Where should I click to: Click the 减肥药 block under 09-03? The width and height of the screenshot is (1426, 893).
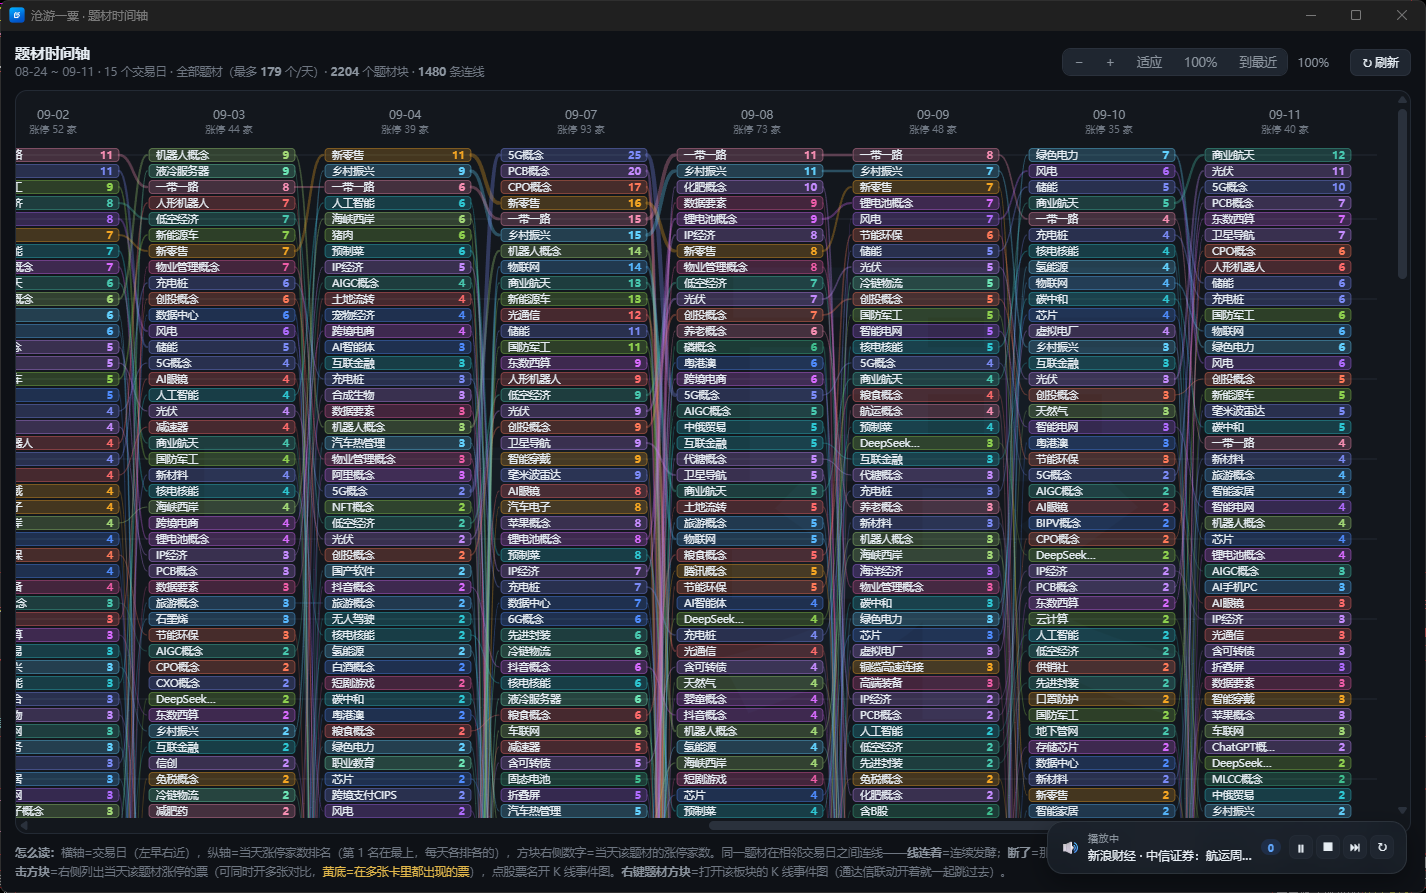click(222, 811)
